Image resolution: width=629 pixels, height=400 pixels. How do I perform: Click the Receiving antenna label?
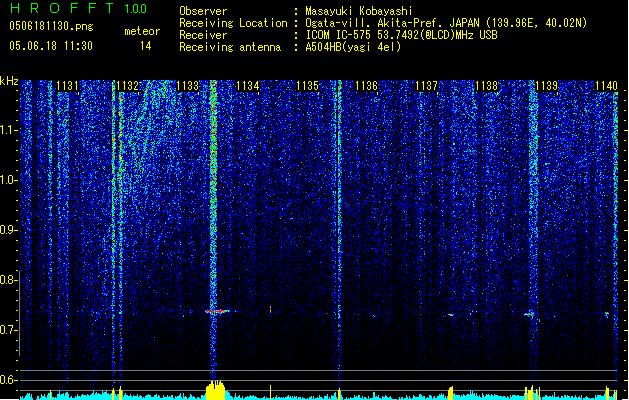click(x=230, y=47)
